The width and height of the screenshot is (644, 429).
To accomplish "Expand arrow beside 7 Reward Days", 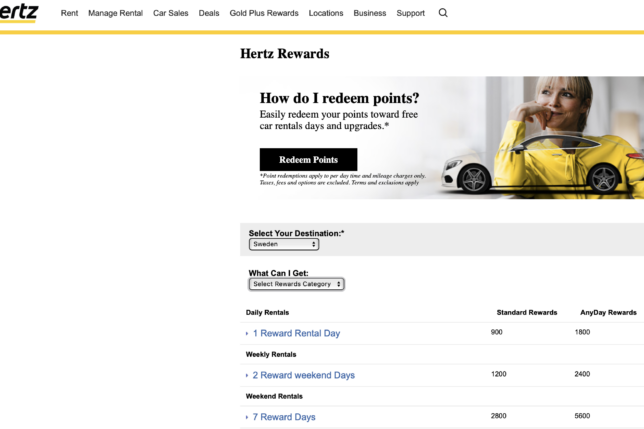I will pos(247,418).
